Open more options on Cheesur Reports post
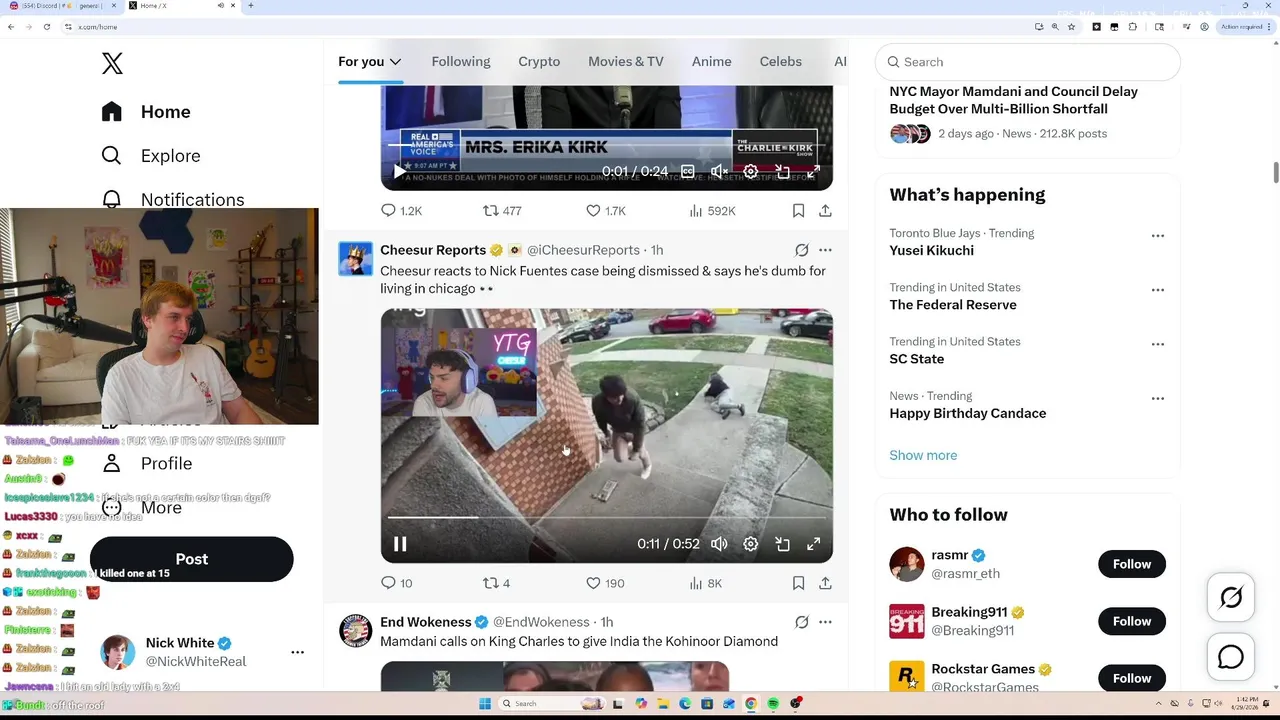1280x720 pixels. pos(825,250)
